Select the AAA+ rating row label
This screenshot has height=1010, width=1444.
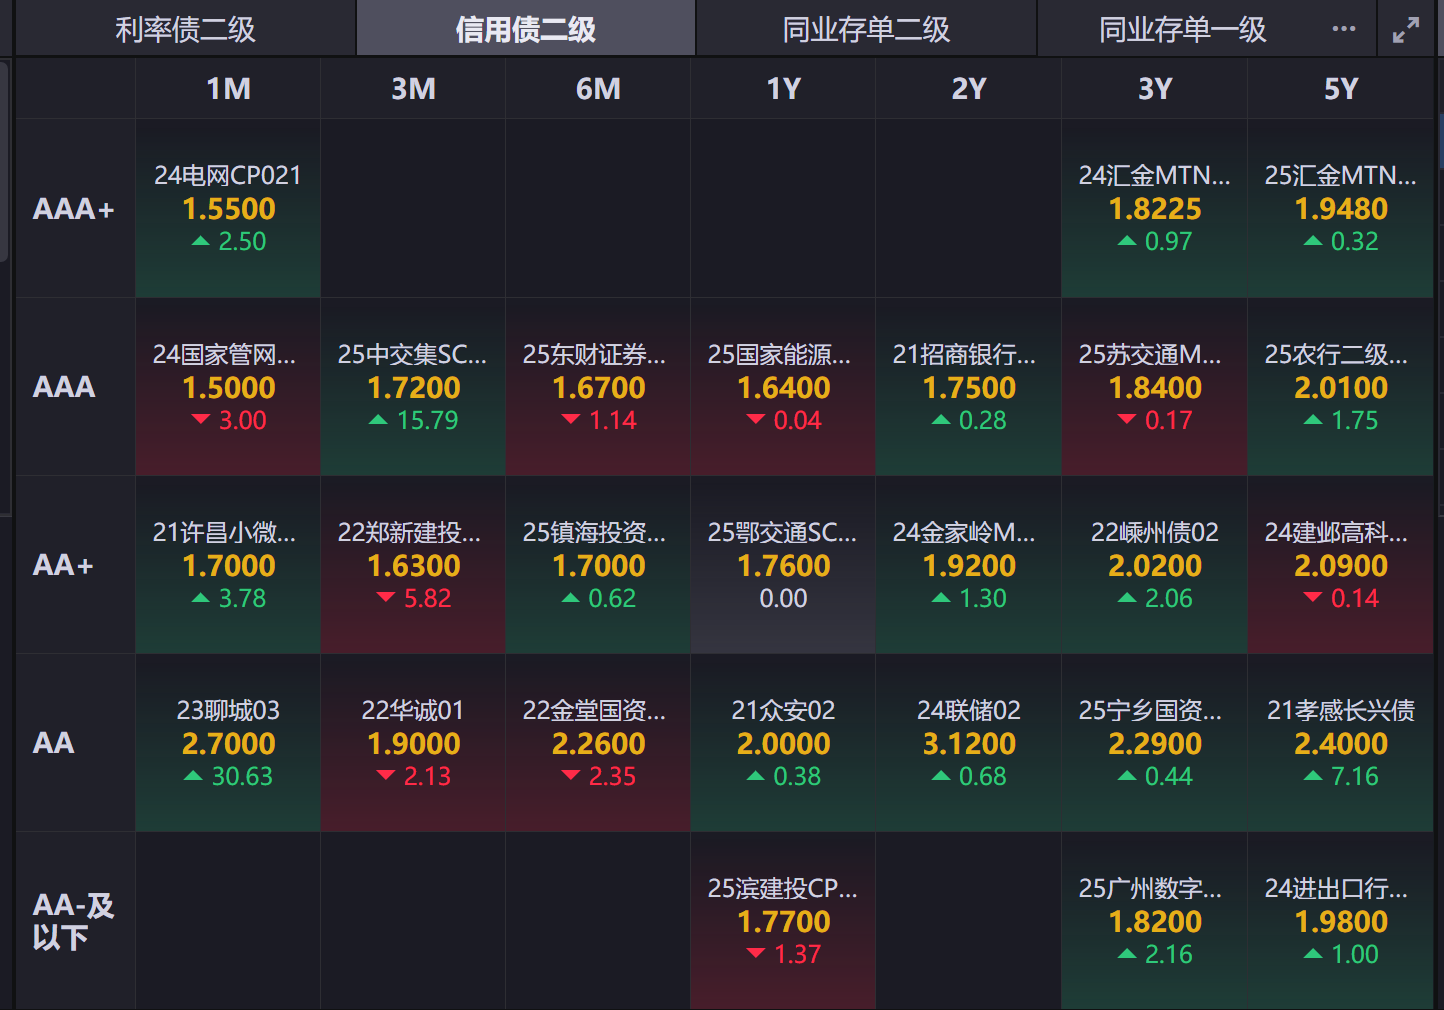click(74, 209)
